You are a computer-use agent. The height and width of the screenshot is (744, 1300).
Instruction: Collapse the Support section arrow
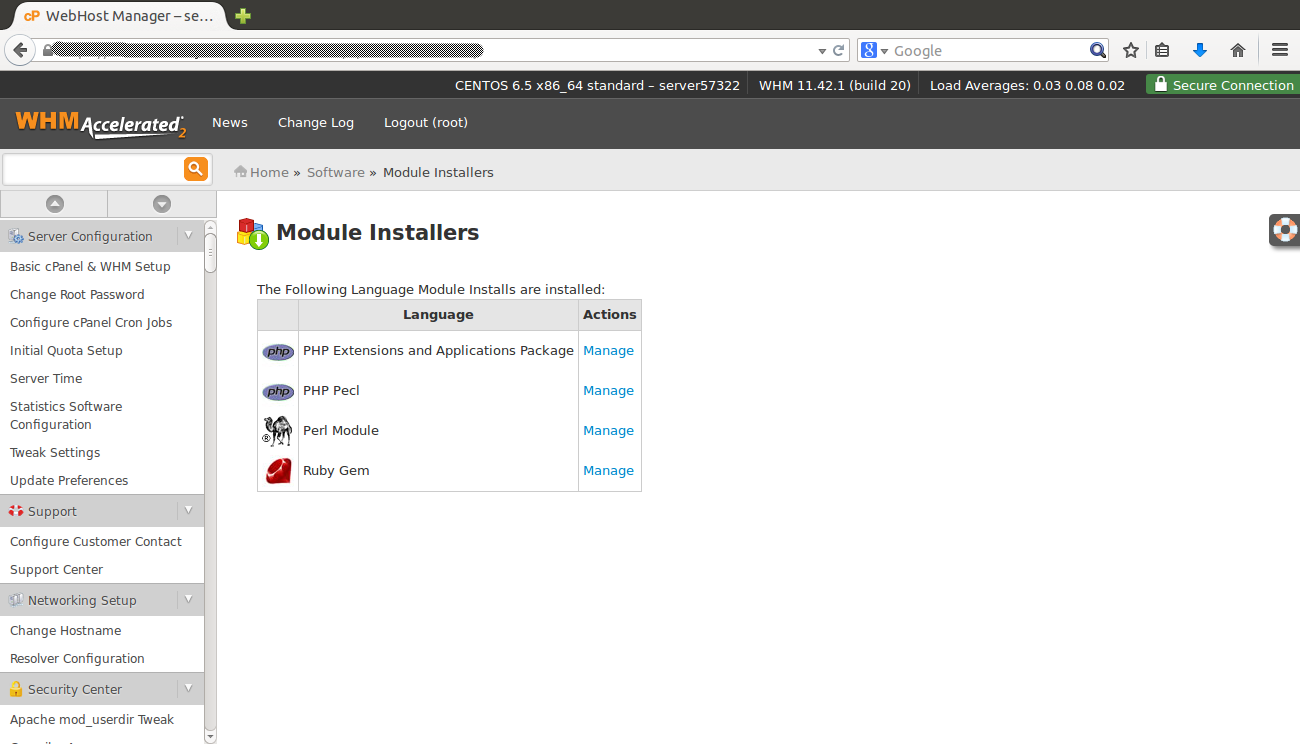188,510
